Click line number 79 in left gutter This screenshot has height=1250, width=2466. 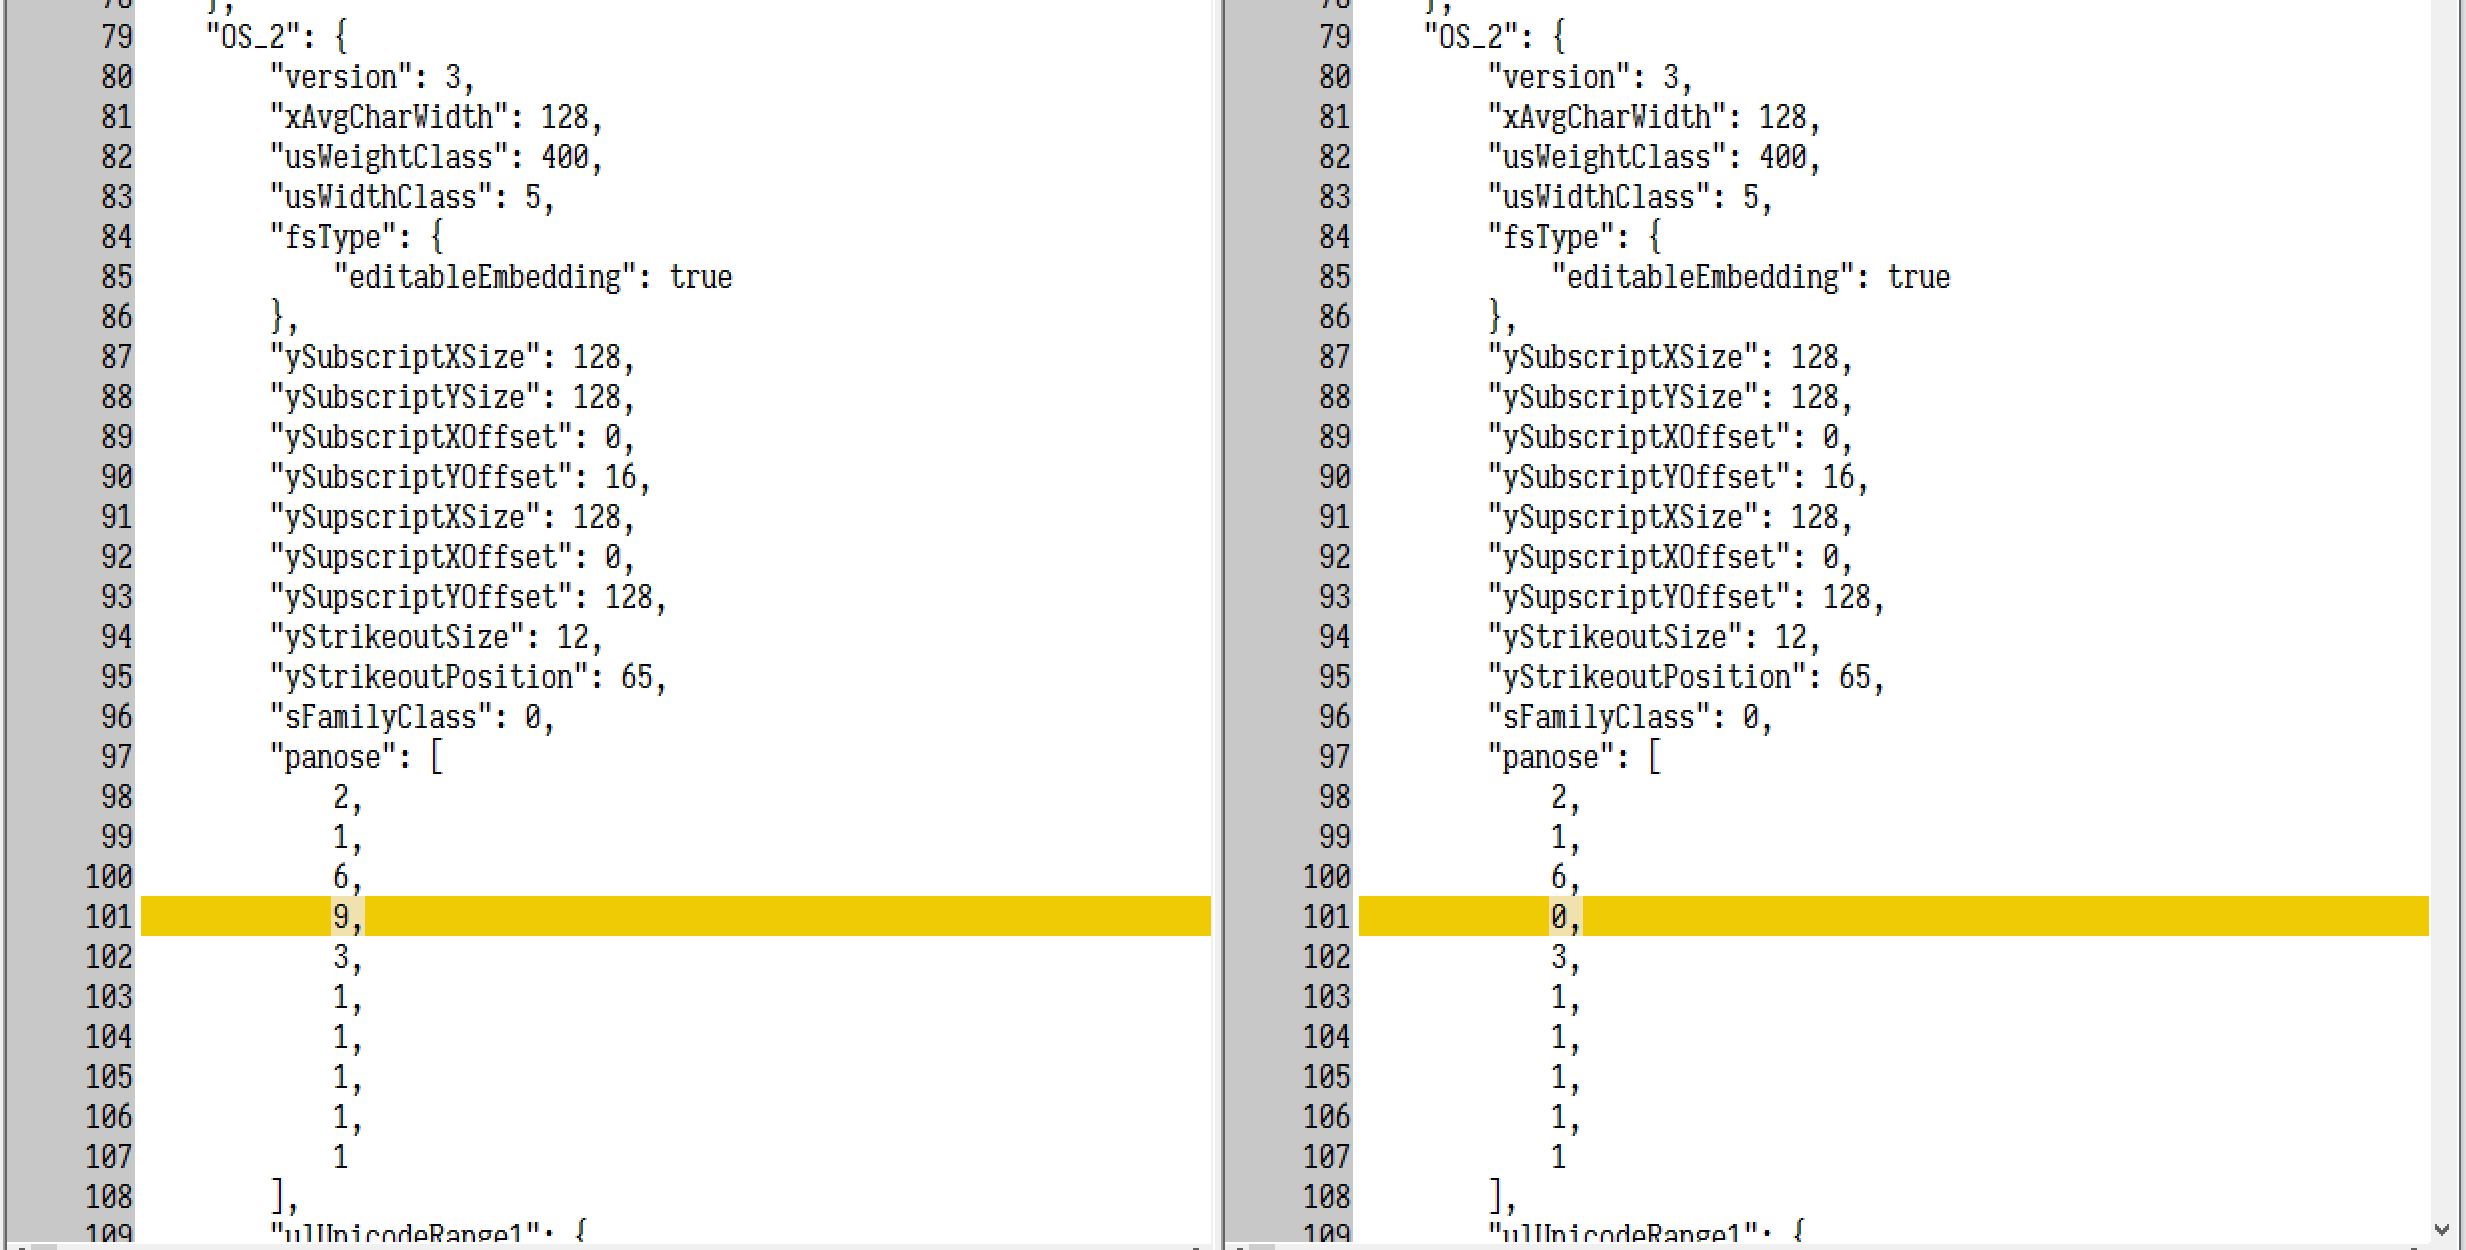coord(116,37)
